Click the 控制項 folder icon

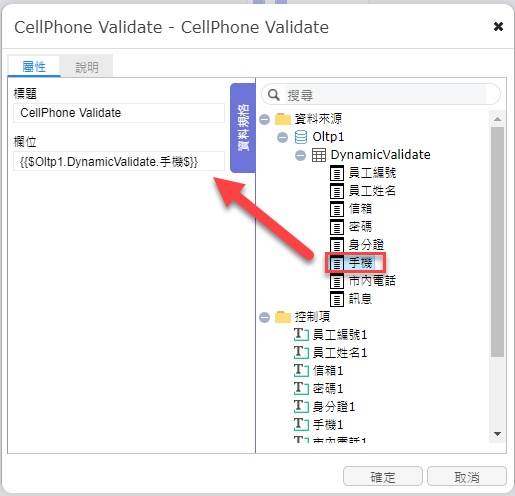pos(283,317)
